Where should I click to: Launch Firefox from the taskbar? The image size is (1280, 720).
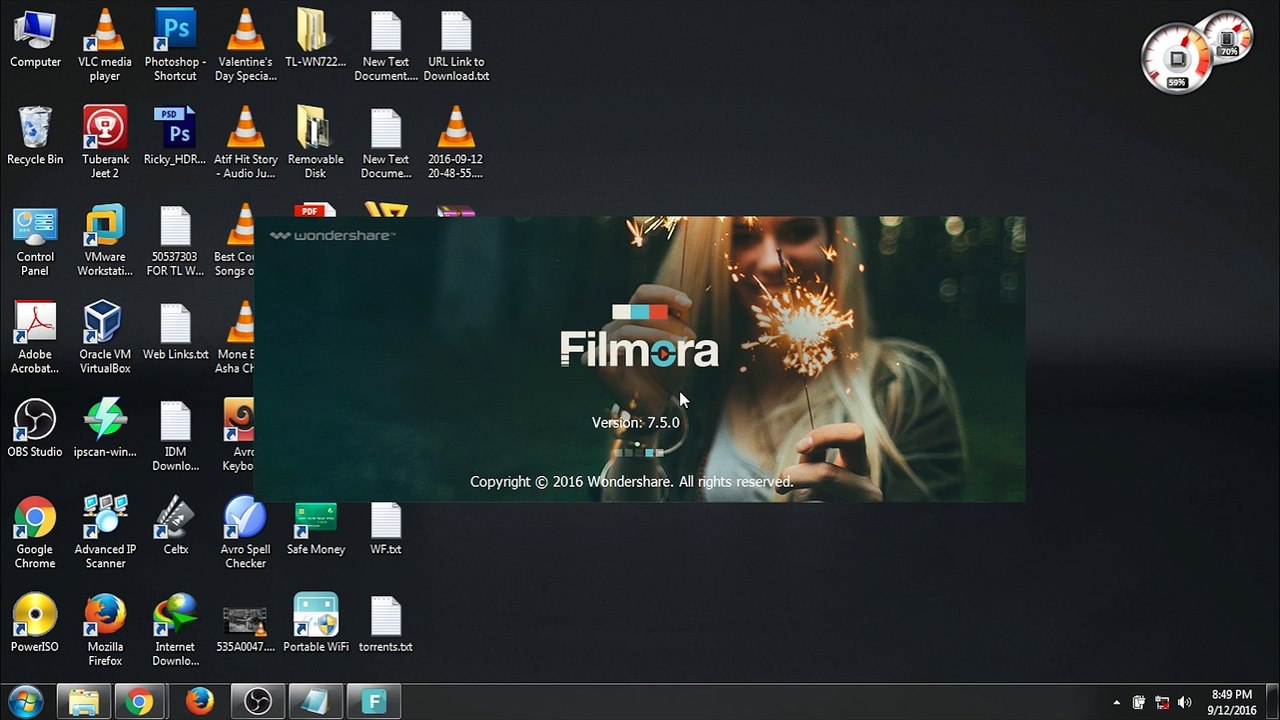point(199,701)
